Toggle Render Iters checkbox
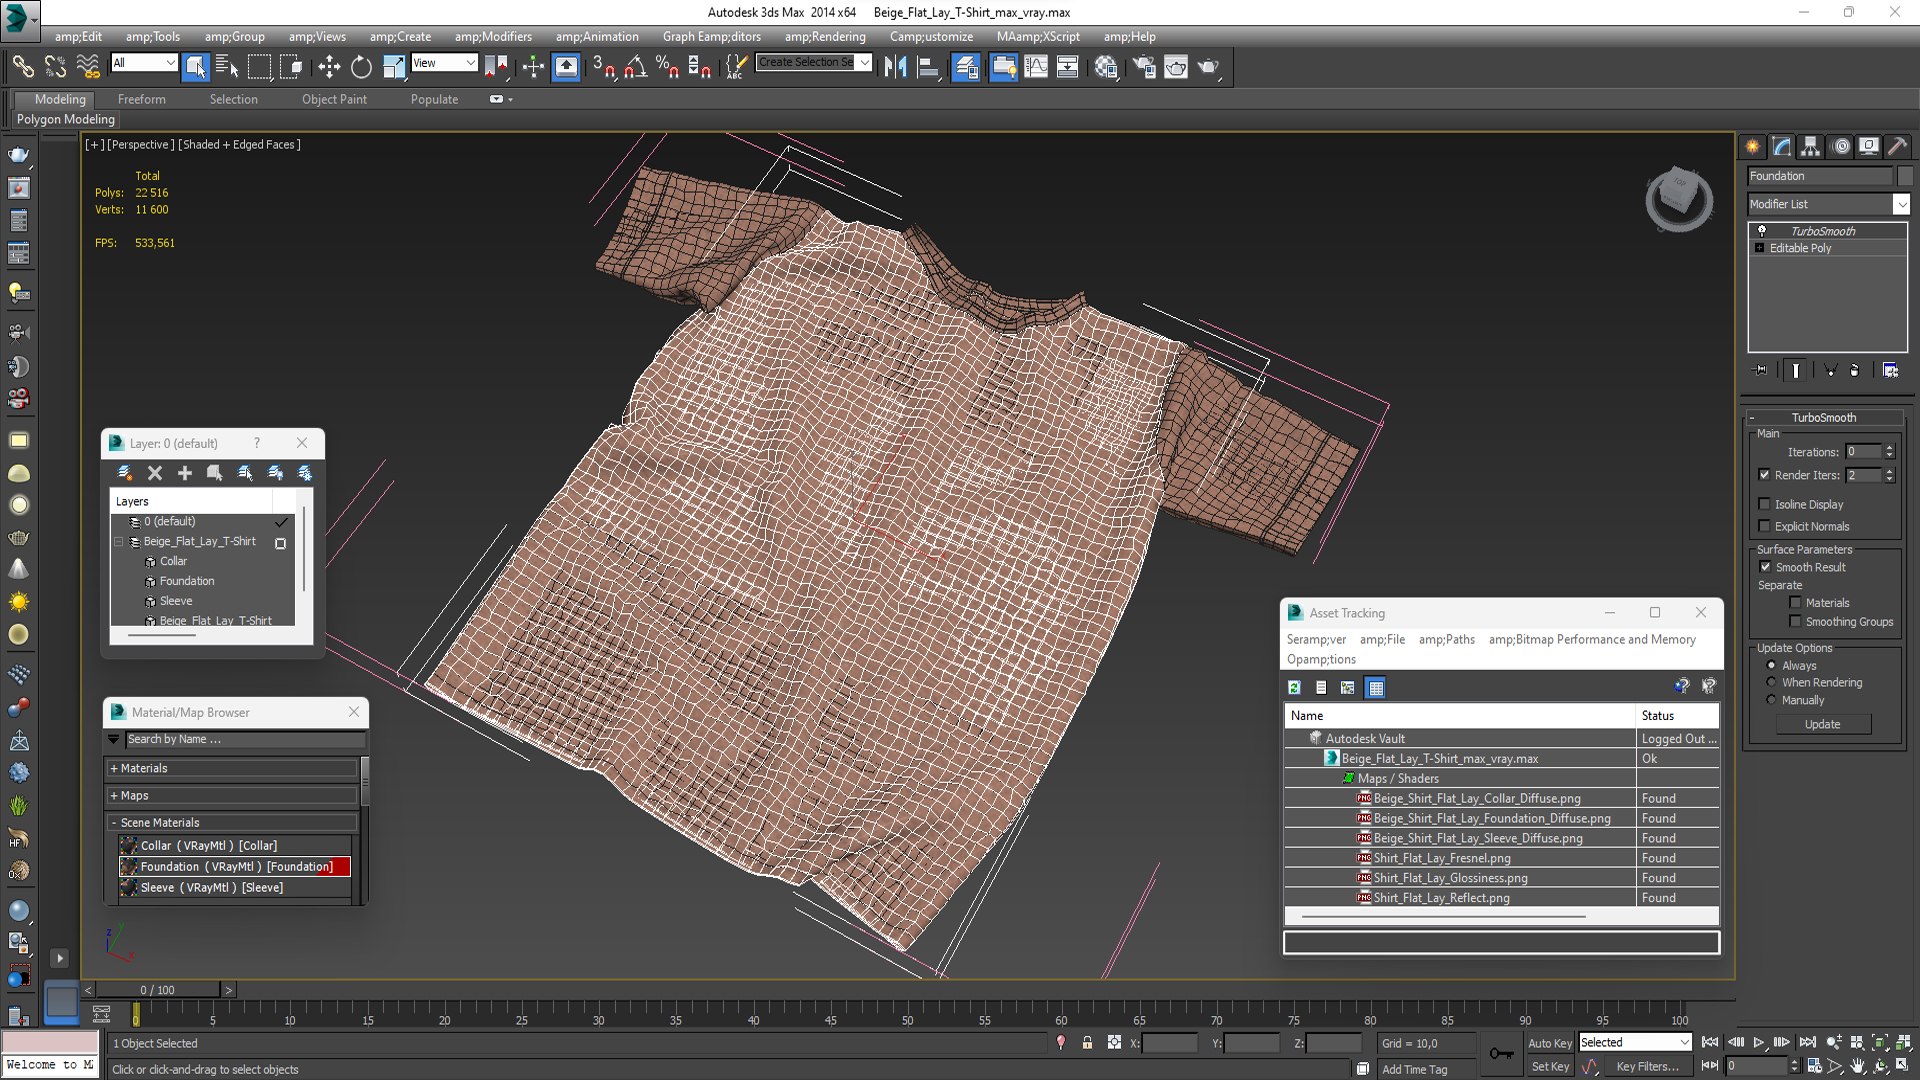 [x=1764, y=475]
